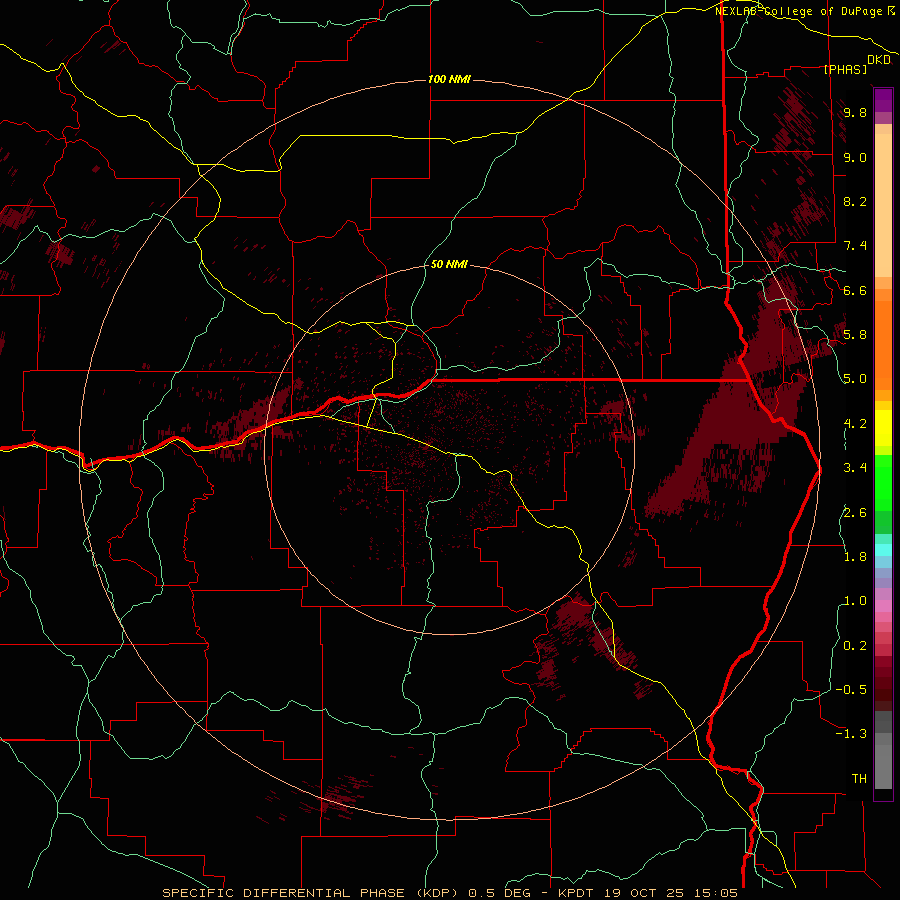
Task: Click the 2.6 value on color scale
Action: coord(855,512)
